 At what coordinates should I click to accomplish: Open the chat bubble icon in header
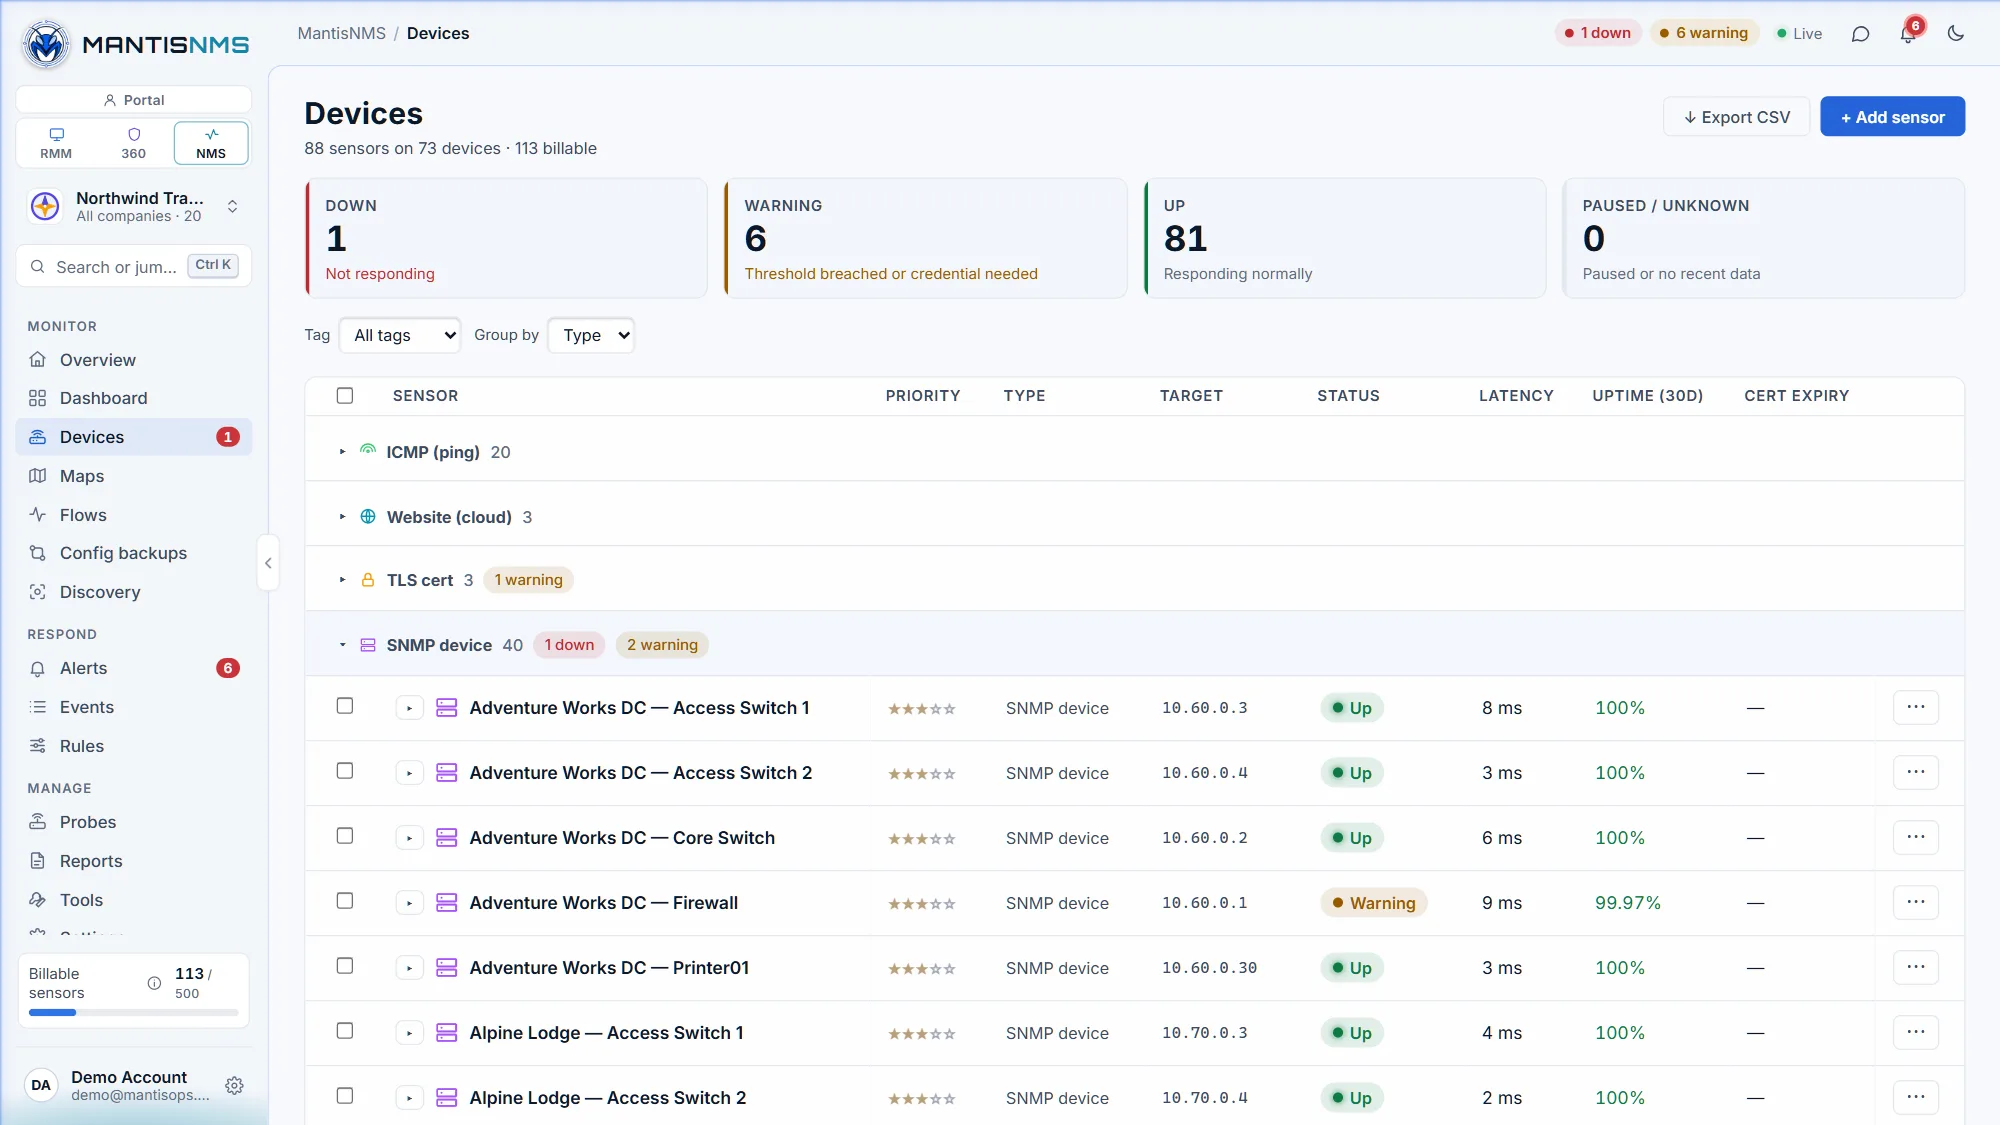coord(1860,34)
